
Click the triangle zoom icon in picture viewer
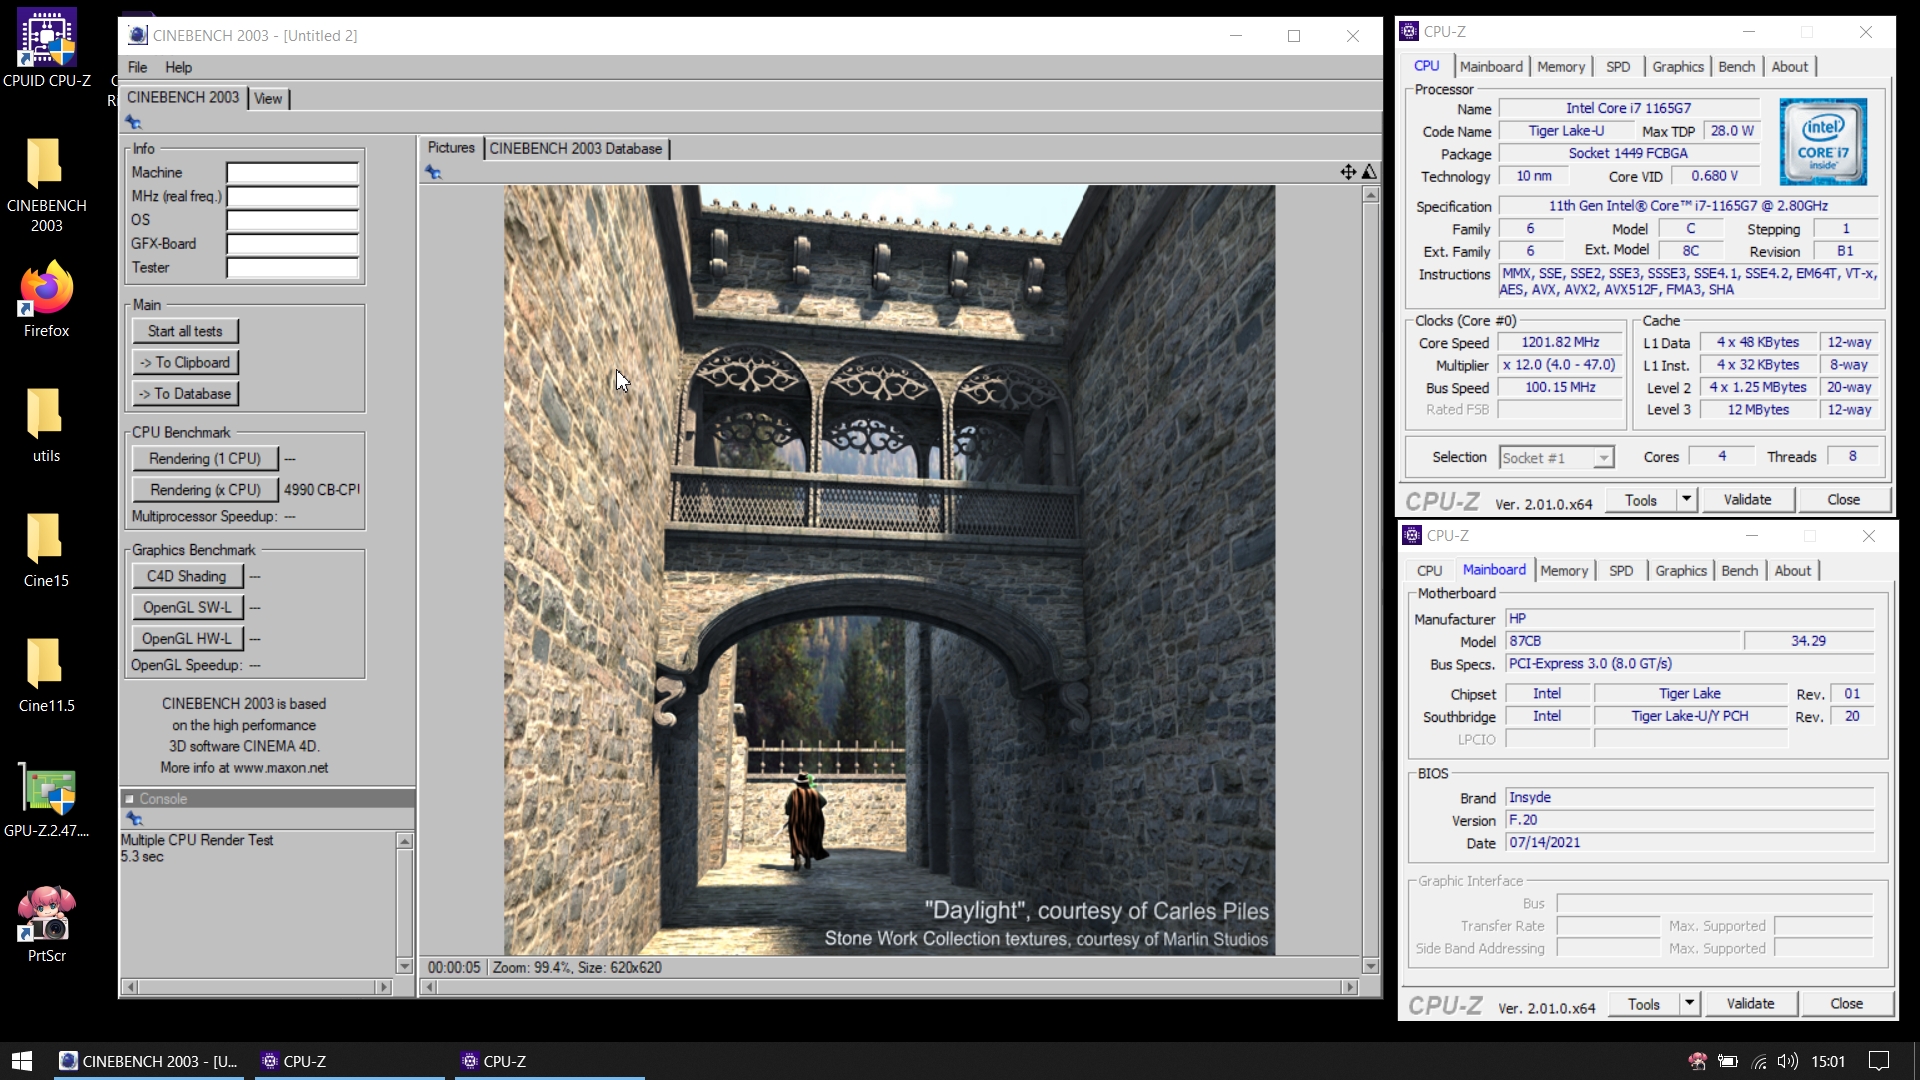(x=1369, y=172)
